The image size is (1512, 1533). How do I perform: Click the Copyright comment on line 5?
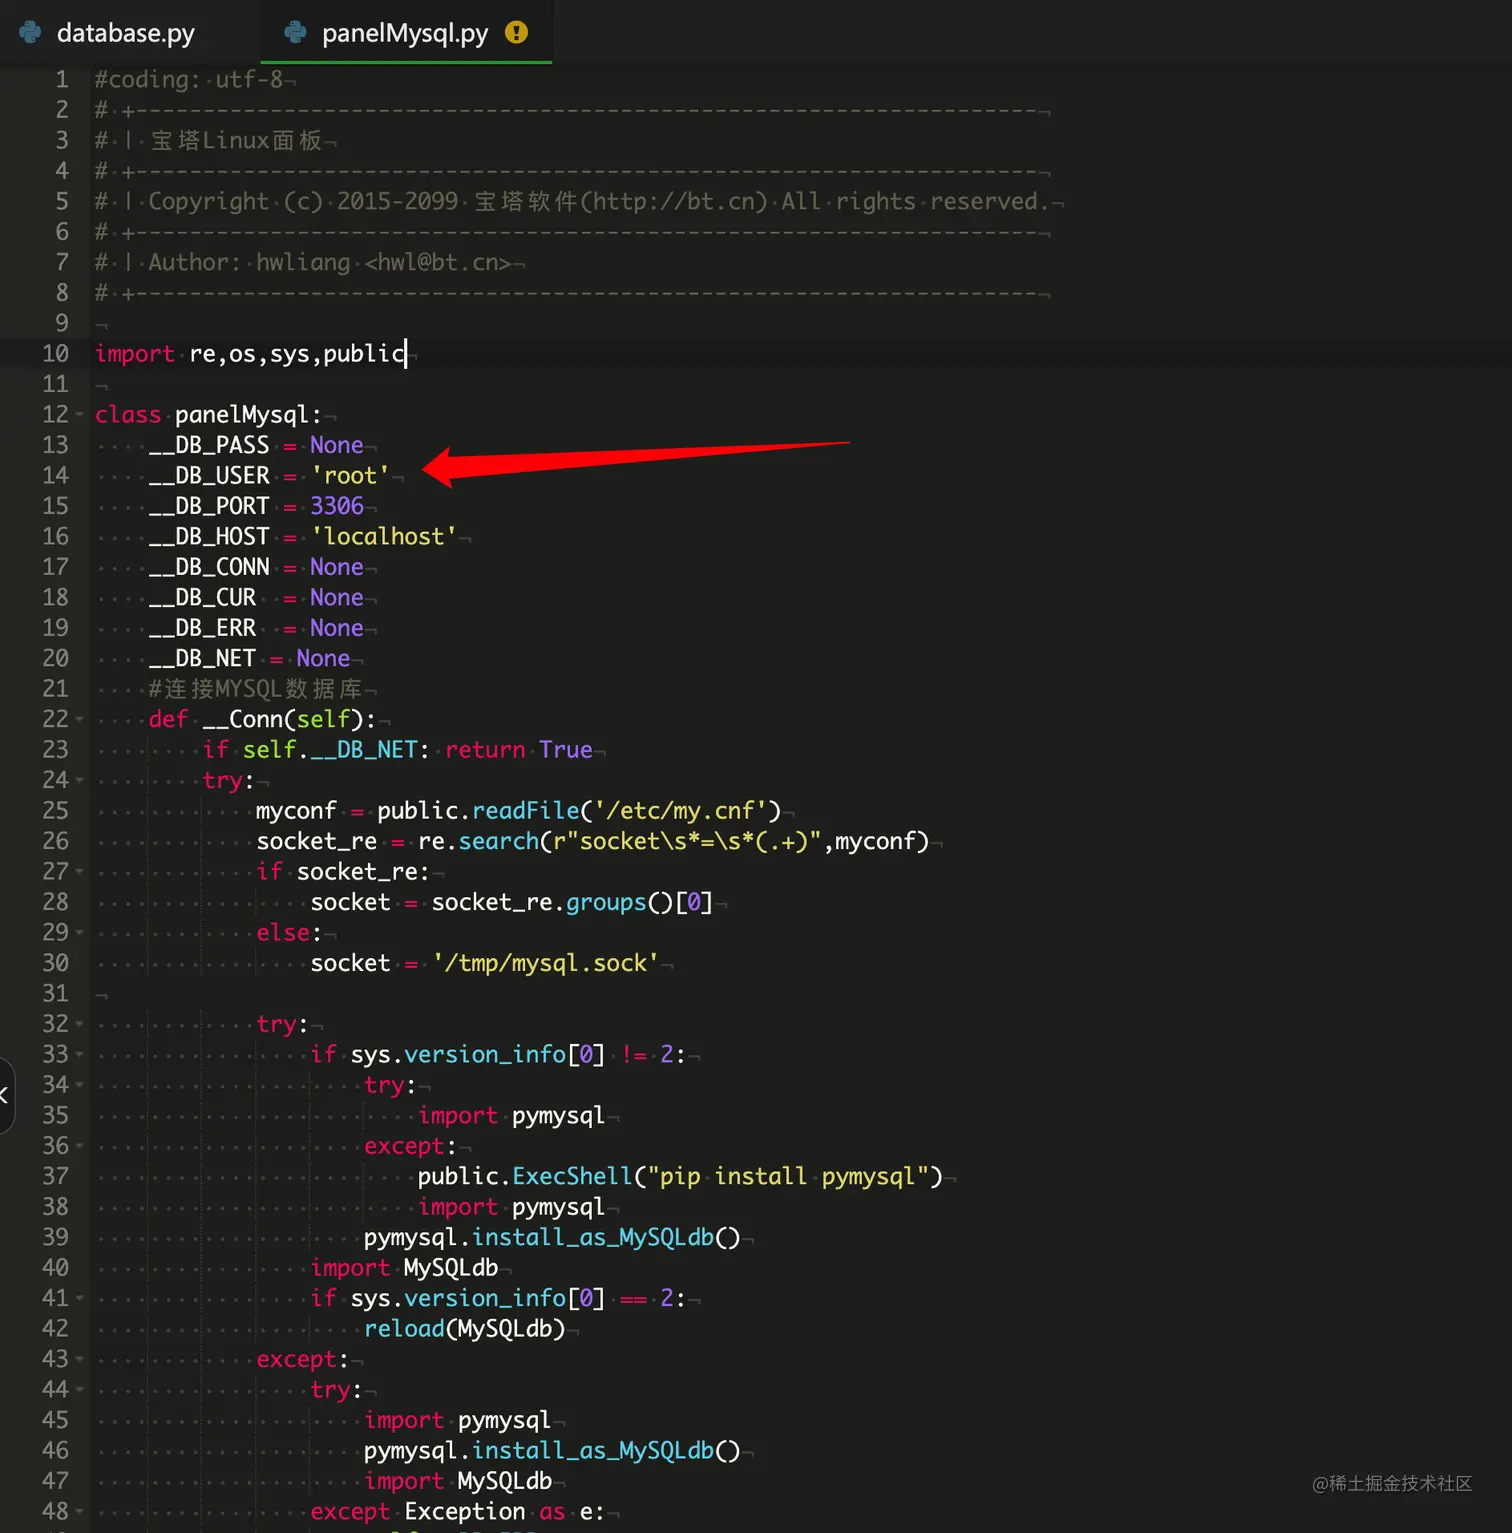[x=572, y=202]
